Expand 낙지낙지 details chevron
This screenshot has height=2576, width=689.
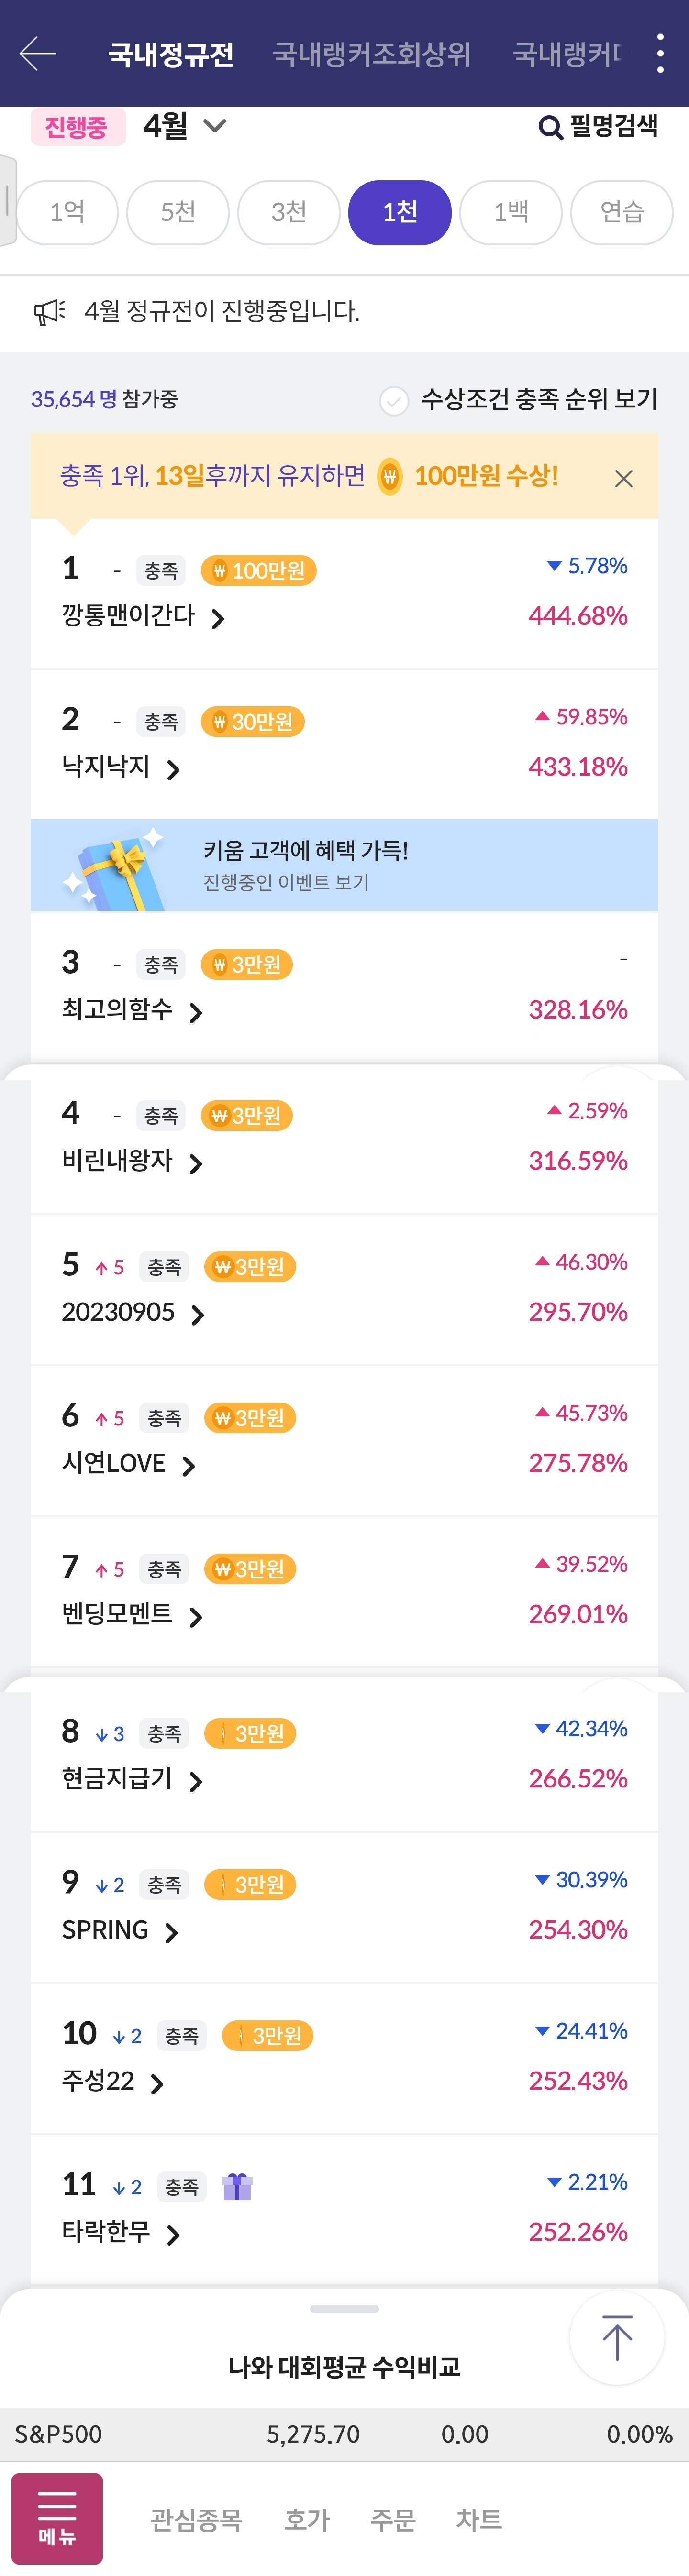[x=173, y=770]
